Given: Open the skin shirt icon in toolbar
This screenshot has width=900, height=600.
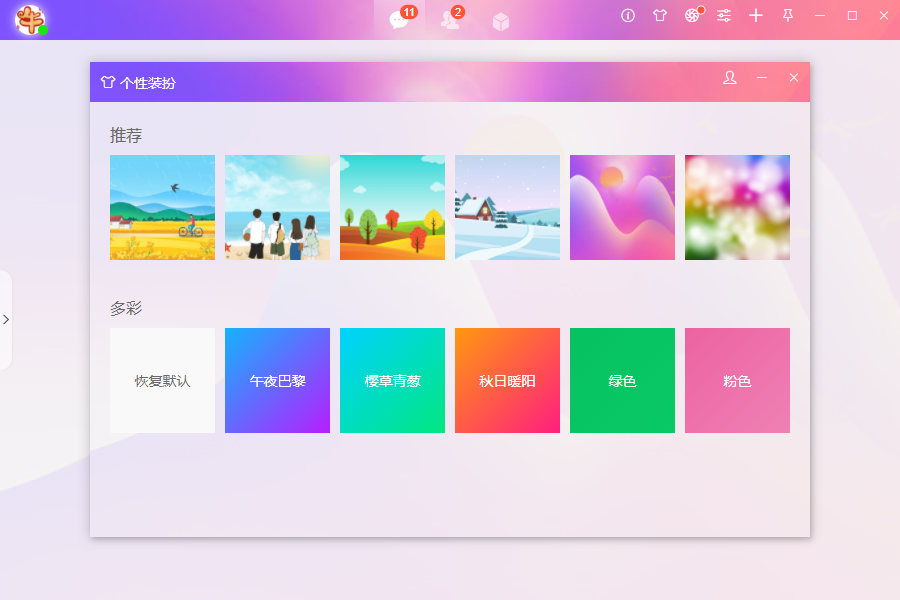Looking at the screenshot, I should click(660, 16).
